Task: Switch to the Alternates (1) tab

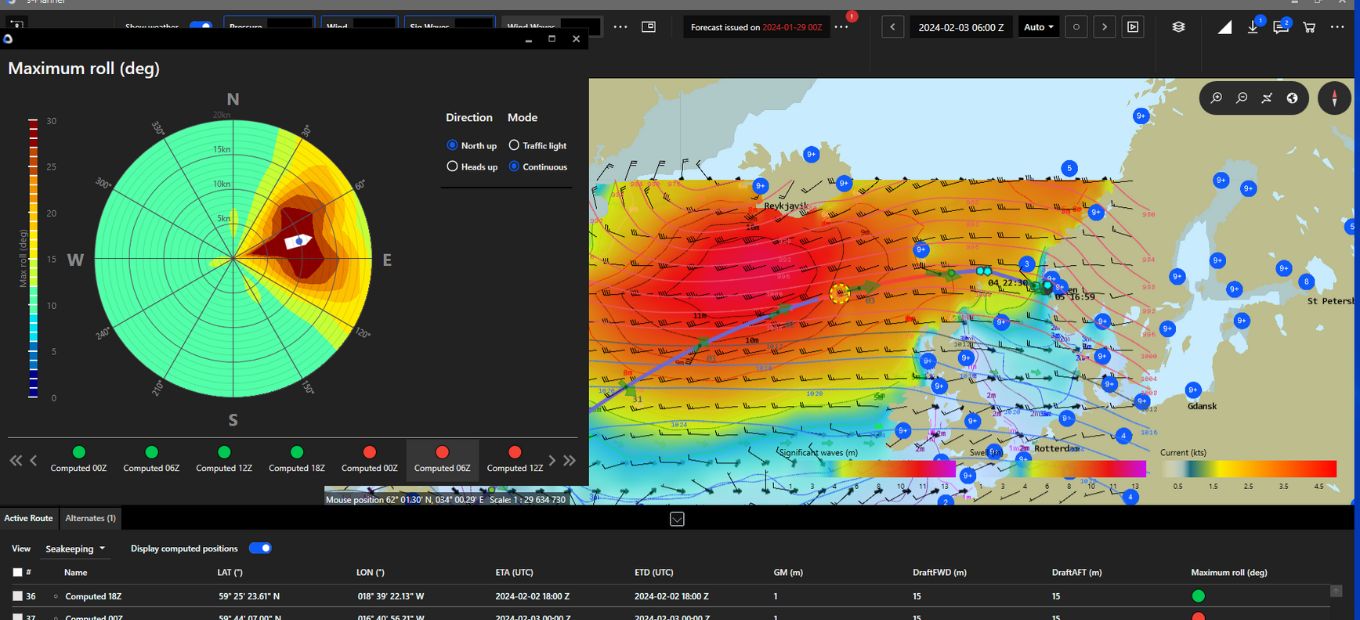Action: [x=90, y=518]
